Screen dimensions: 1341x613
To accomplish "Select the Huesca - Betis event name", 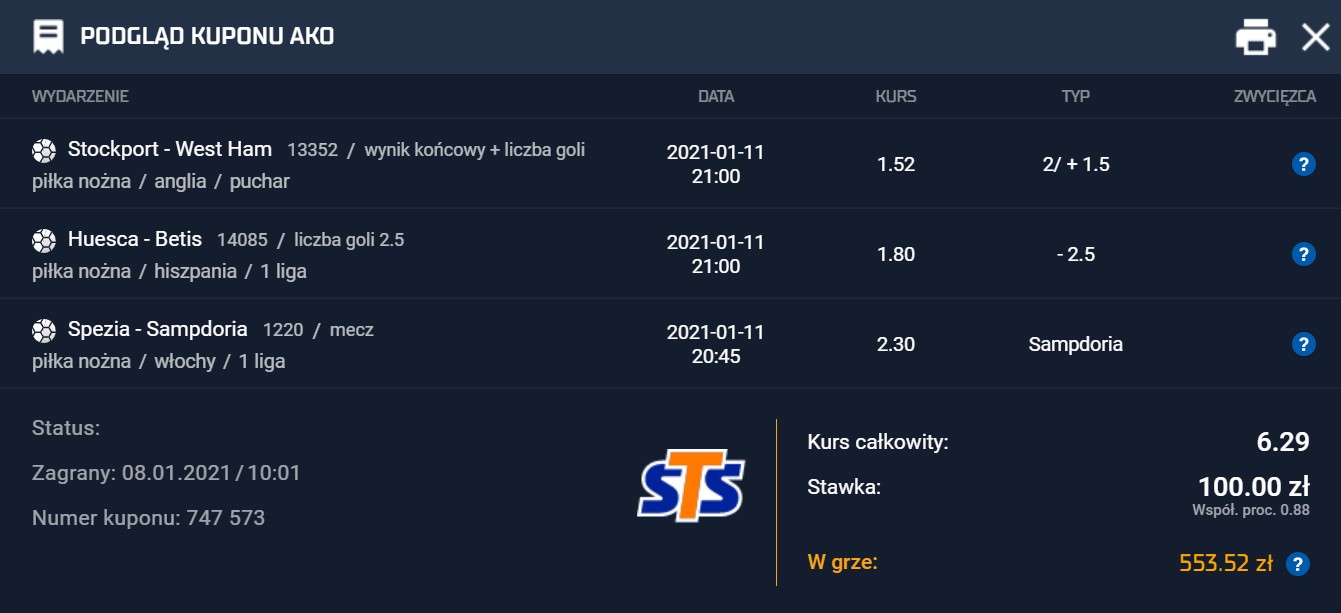I will (135, 239).
